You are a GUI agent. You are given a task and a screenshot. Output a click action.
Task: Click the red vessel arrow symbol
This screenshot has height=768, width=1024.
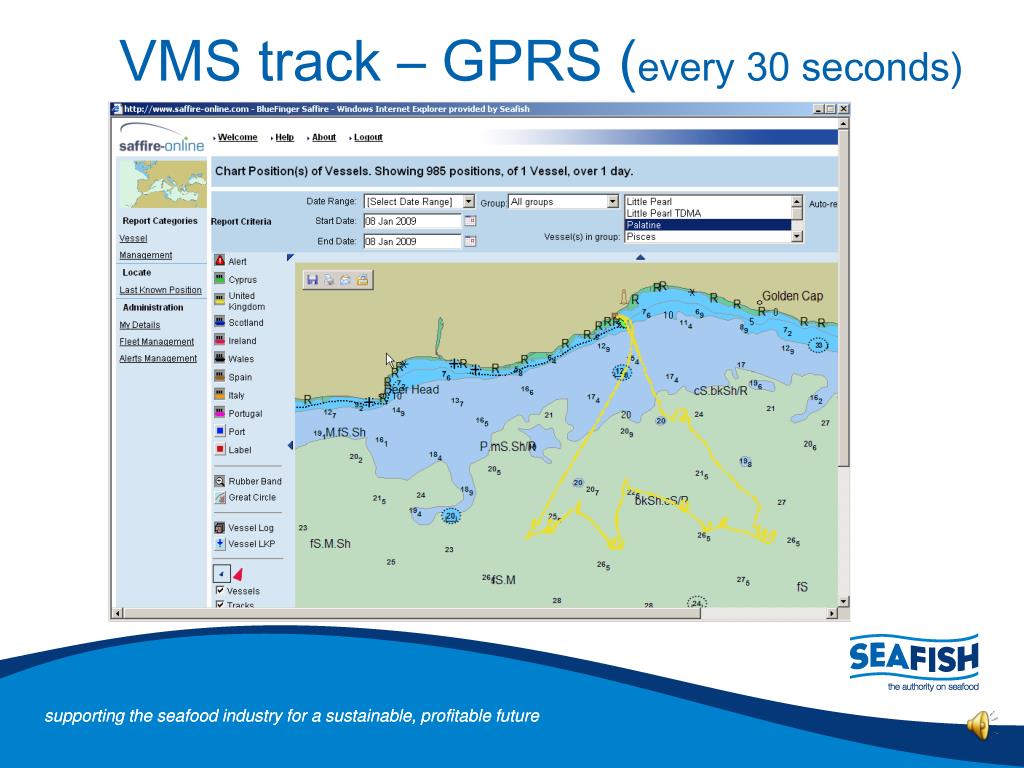(x=238, y=575)
